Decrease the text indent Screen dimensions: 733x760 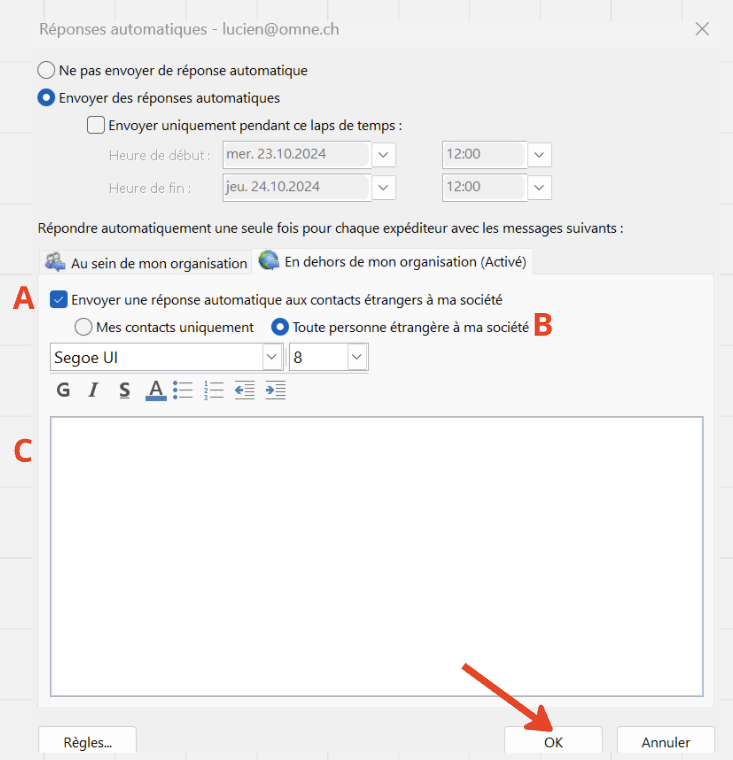(x=245, y=390)
